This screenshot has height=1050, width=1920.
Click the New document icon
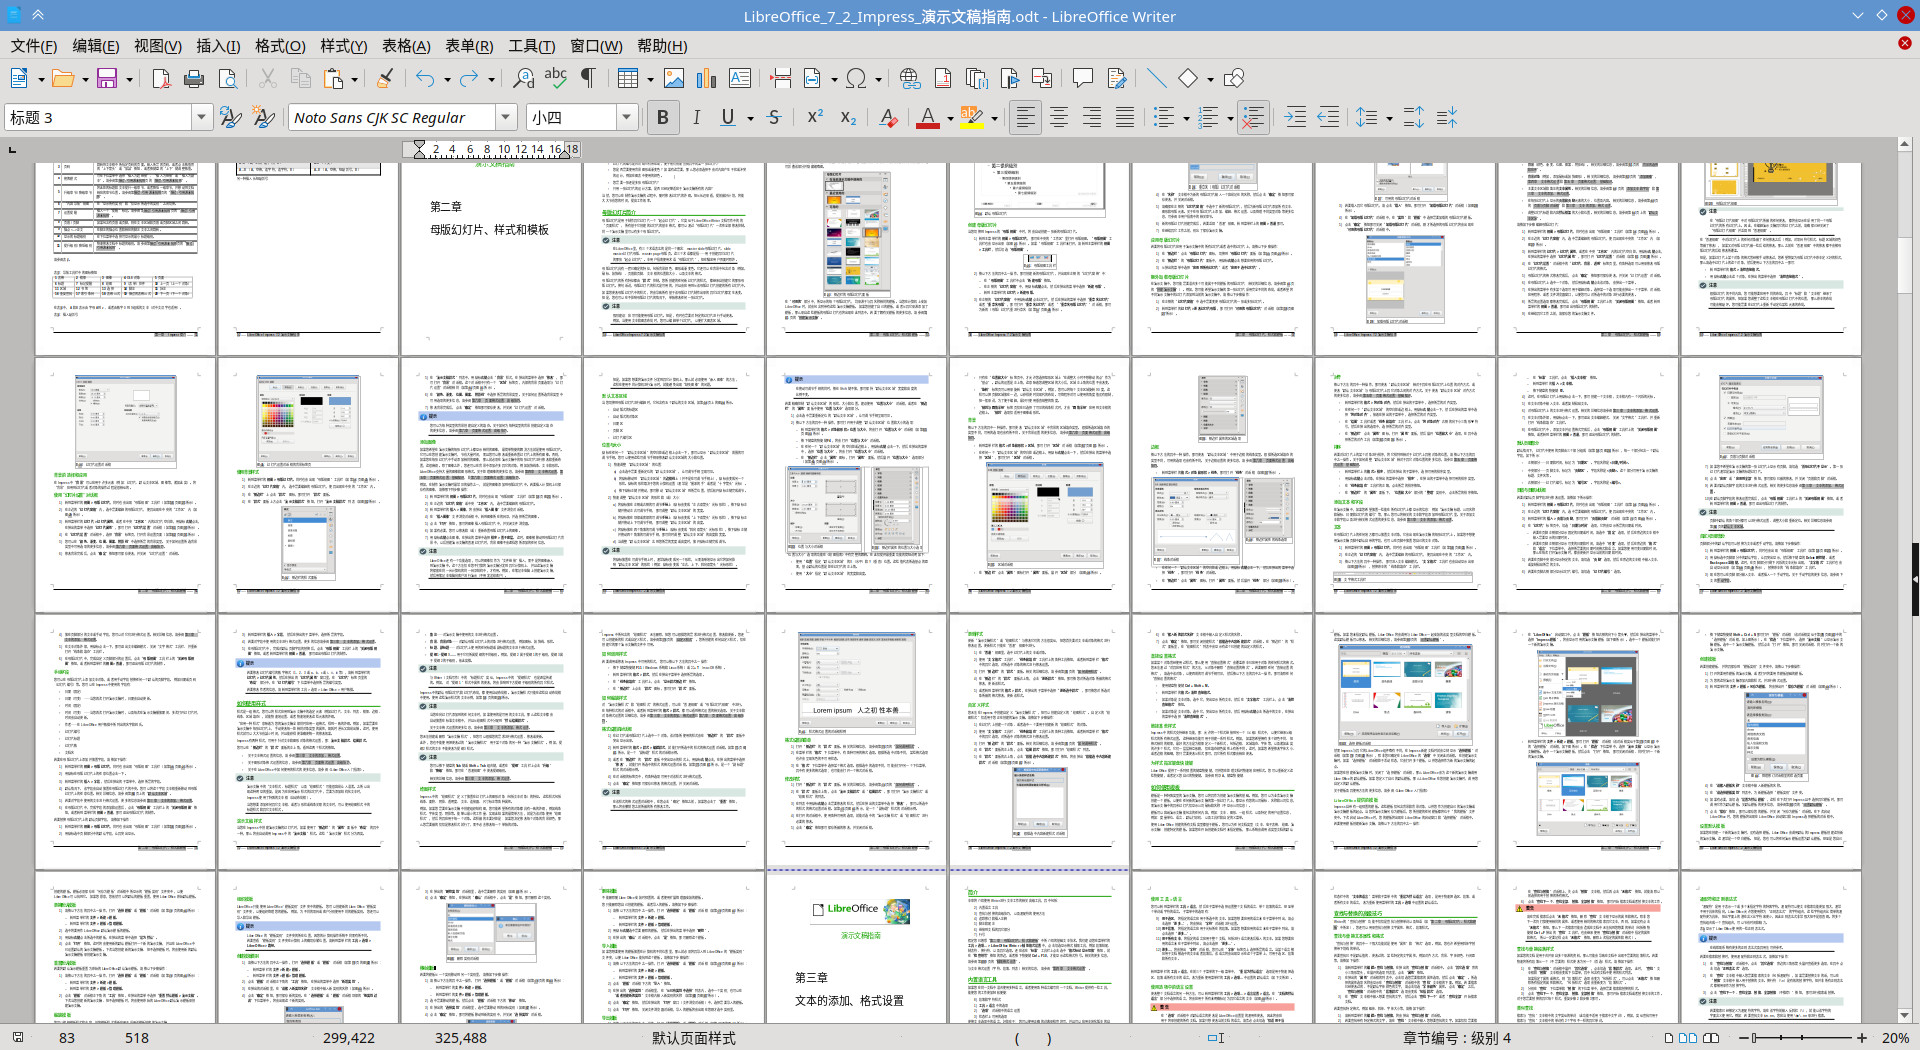tap(18, 78)
